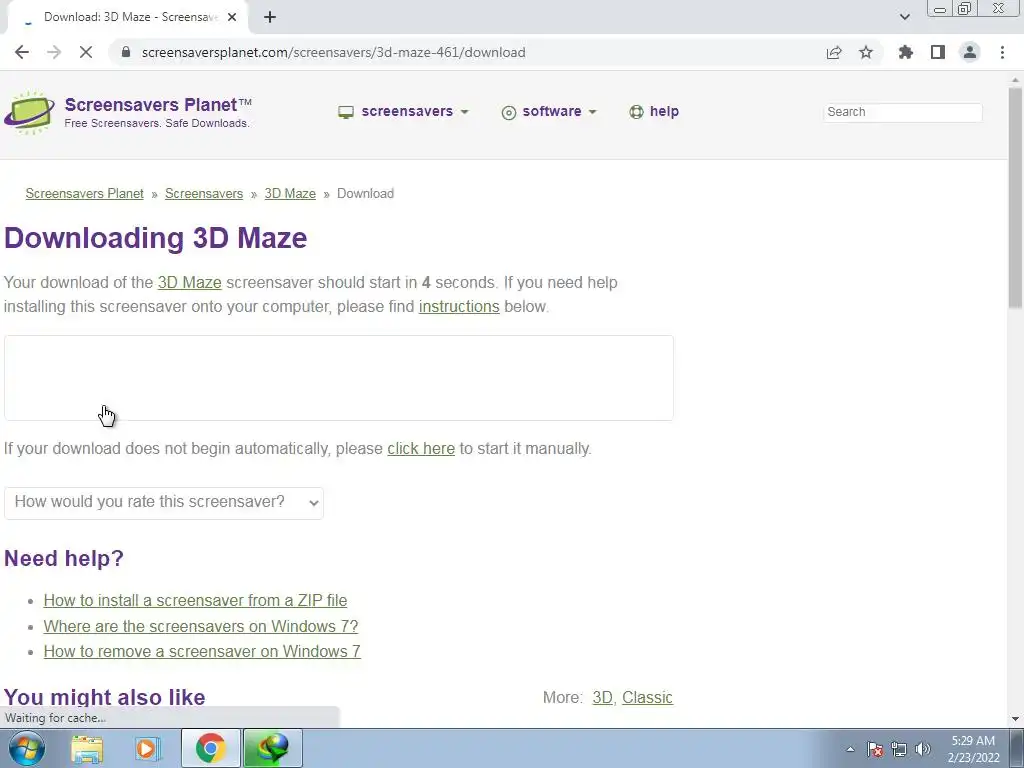Close the 3D Maze download tab
The width and height of the screenshot is (1024, 768).
(x=232, y=17)
